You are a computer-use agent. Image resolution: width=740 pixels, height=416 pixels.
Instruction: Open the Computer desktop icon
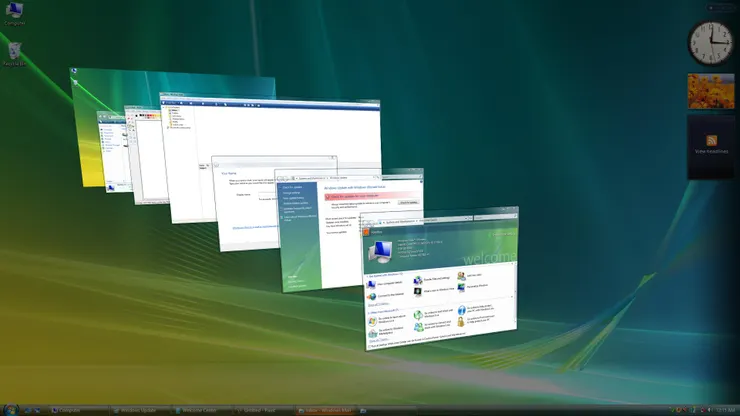(14, 13)
